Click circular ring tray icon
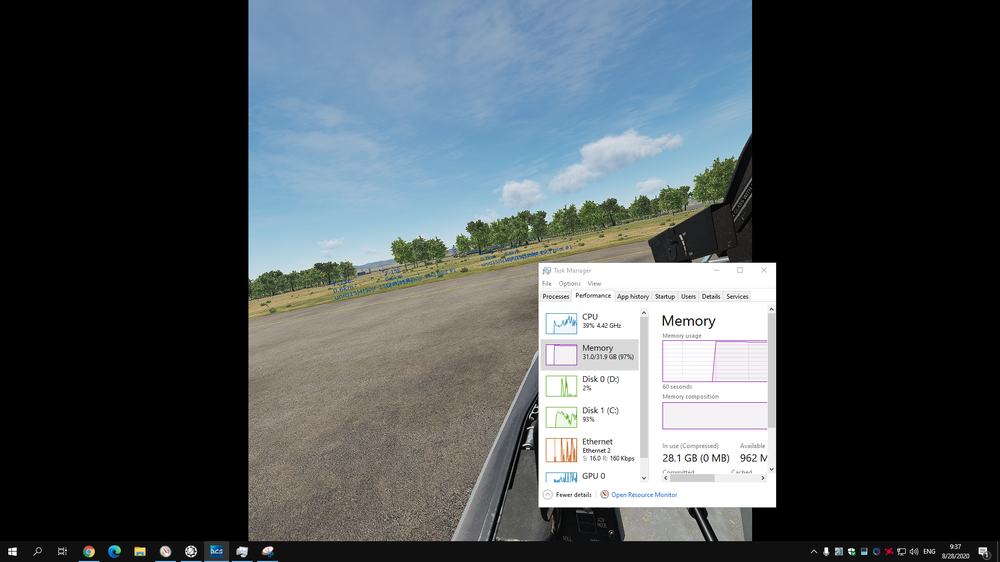Viewport: 1000px width, 562px height. pos(876,552)
